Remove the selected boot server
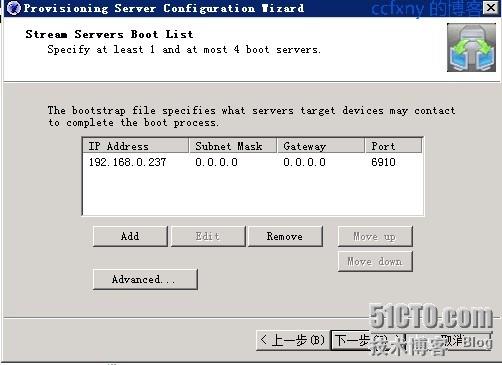Screen dimensions: 502x365 pyautogui.click(x=285, y=236)
